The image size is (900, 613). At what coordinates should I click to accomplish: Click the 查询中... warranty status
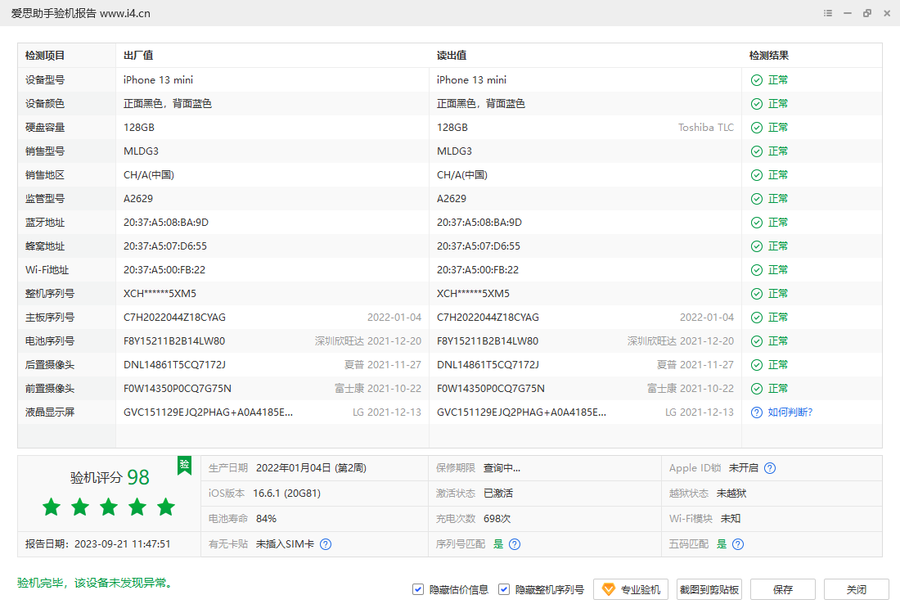pos(502,468)
